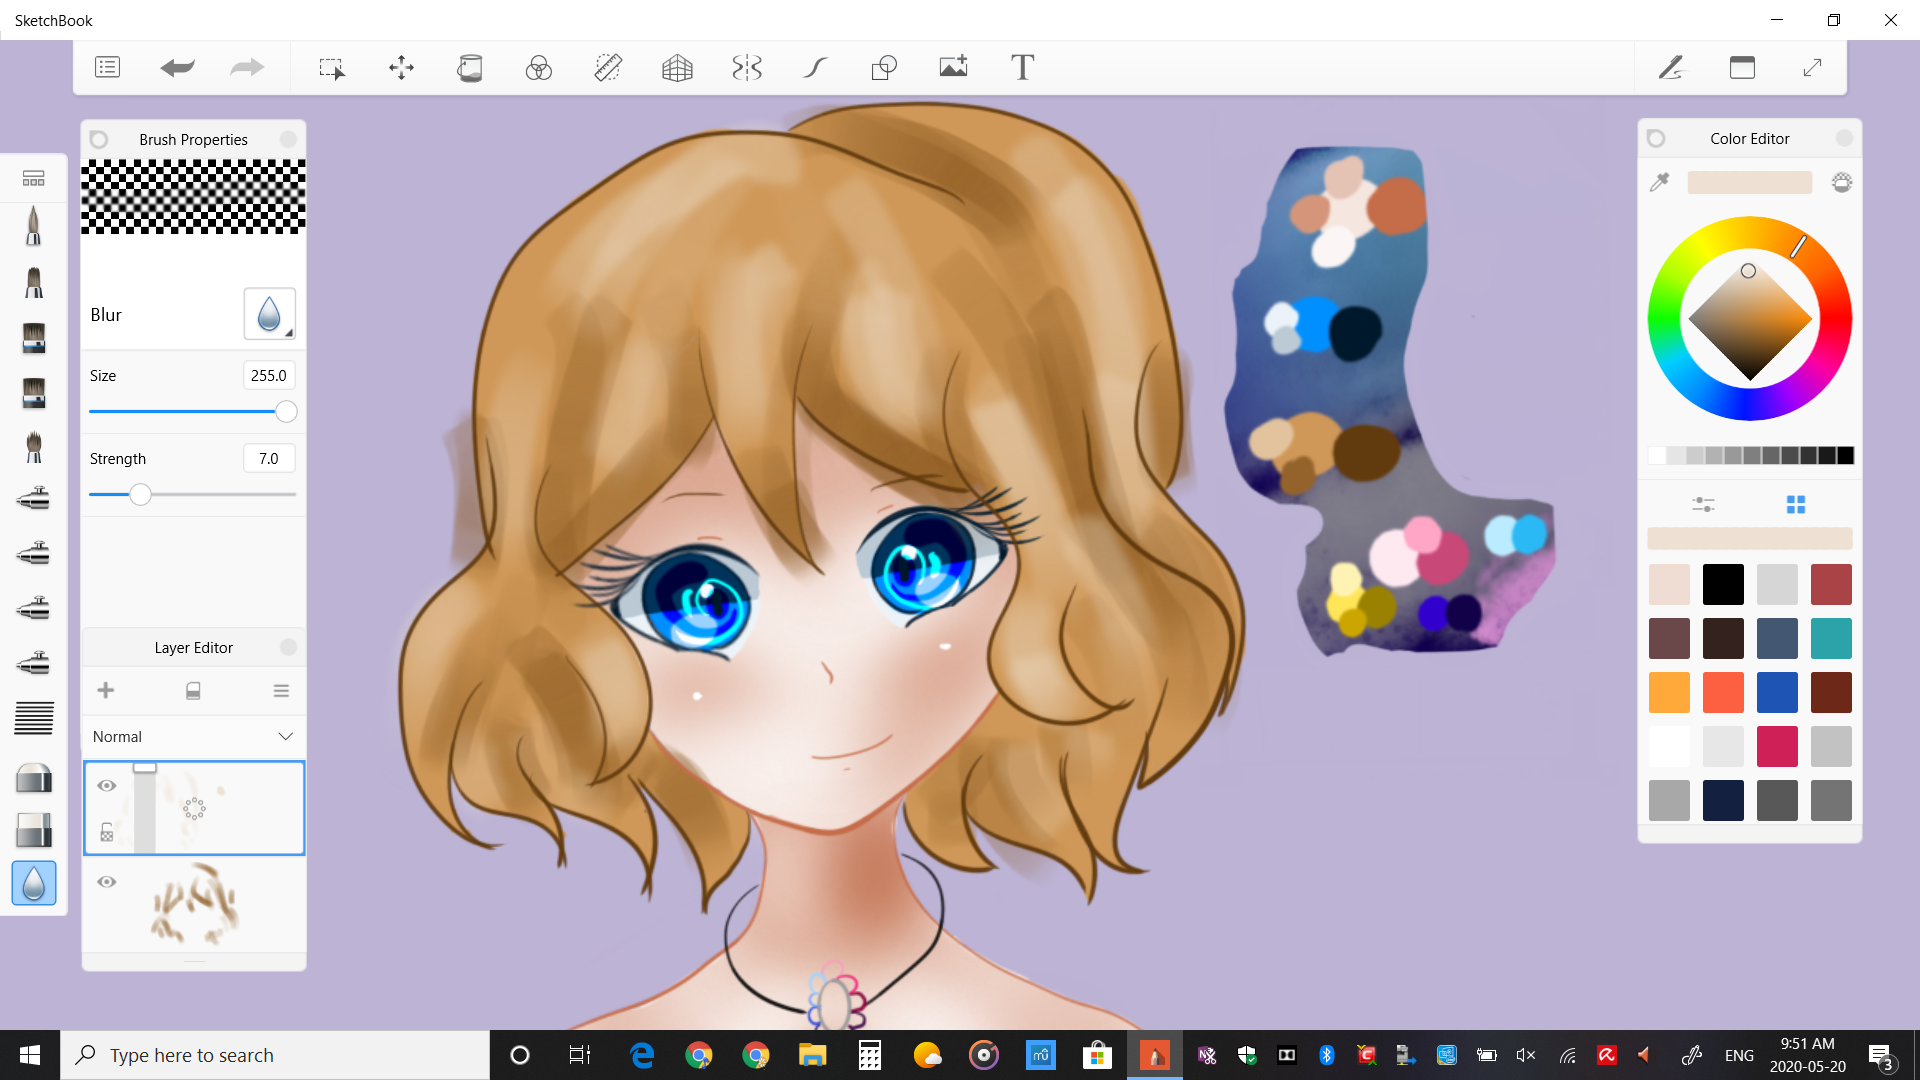Hide the hair strokes layer
This screenshot has height=1080, width=1920.
click(107, 881)
